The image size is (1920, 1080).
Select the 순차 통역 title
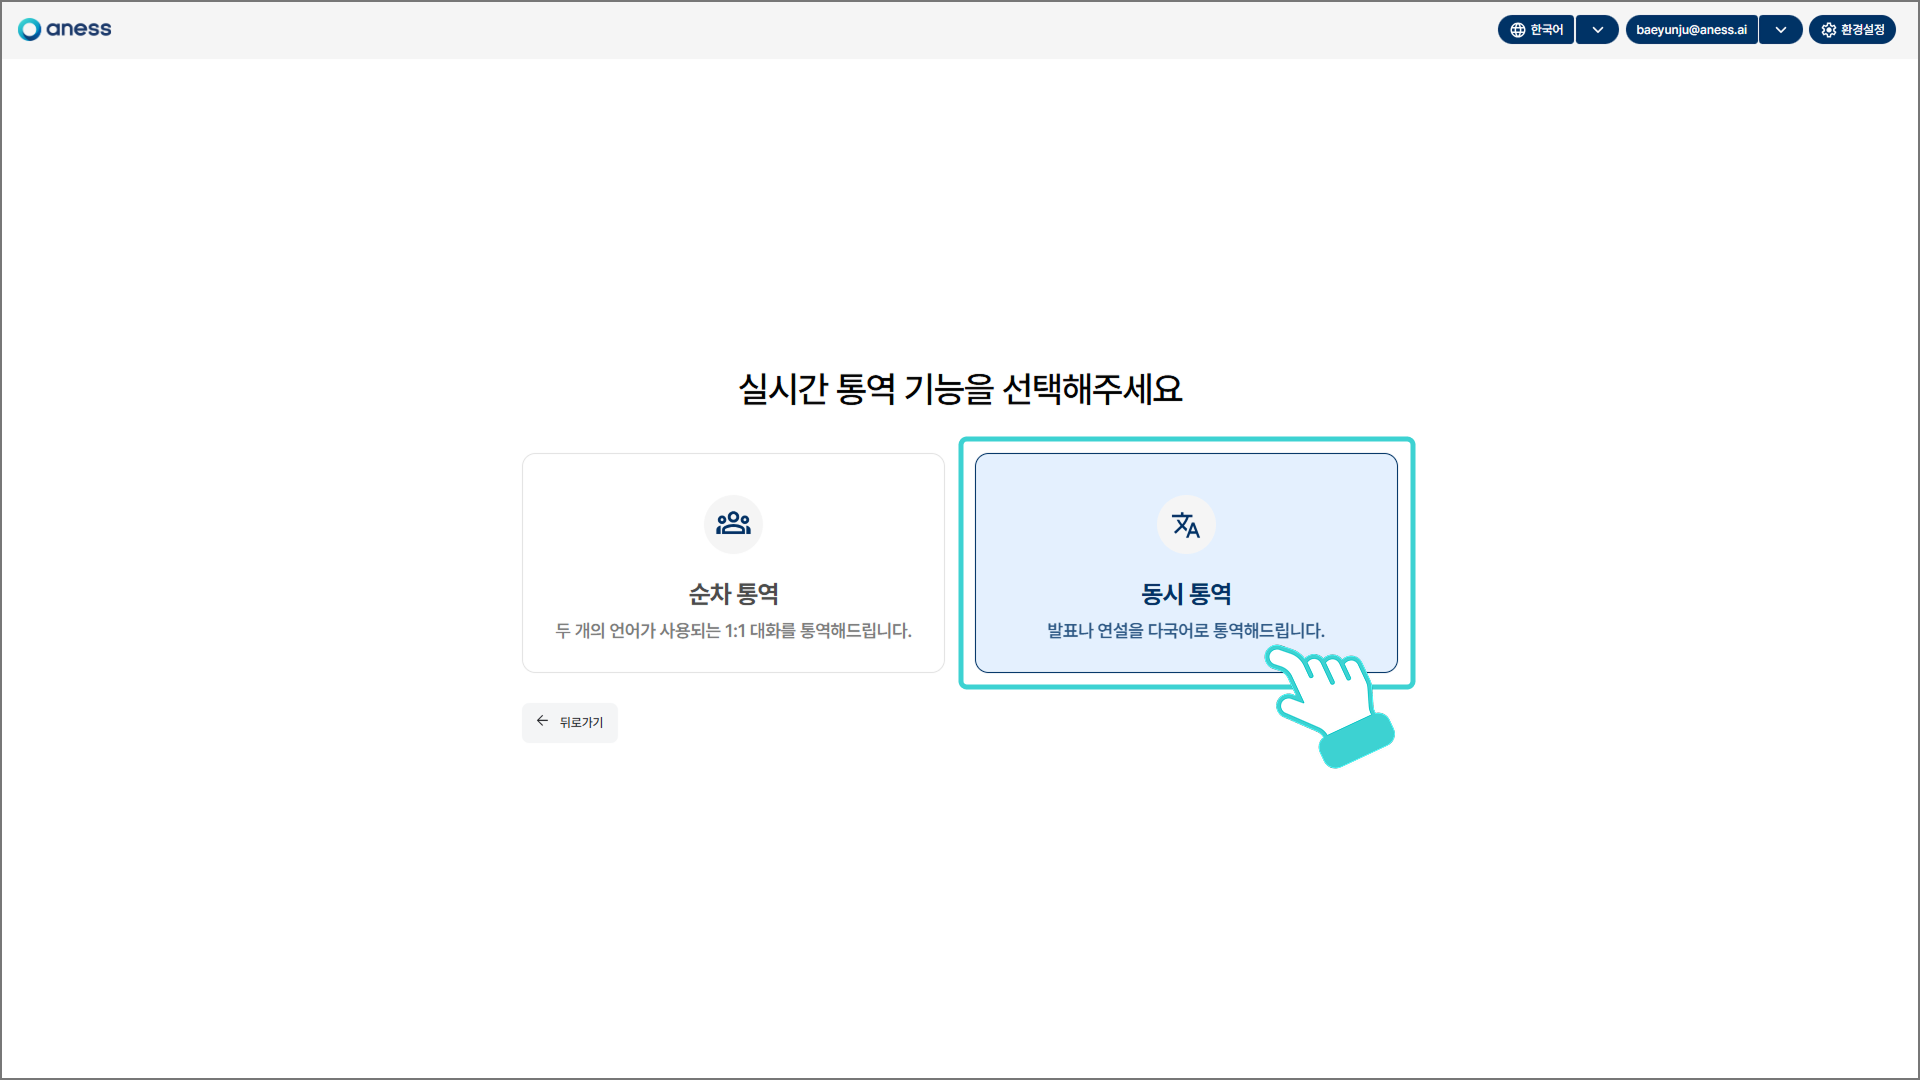(x=733, y=594)
